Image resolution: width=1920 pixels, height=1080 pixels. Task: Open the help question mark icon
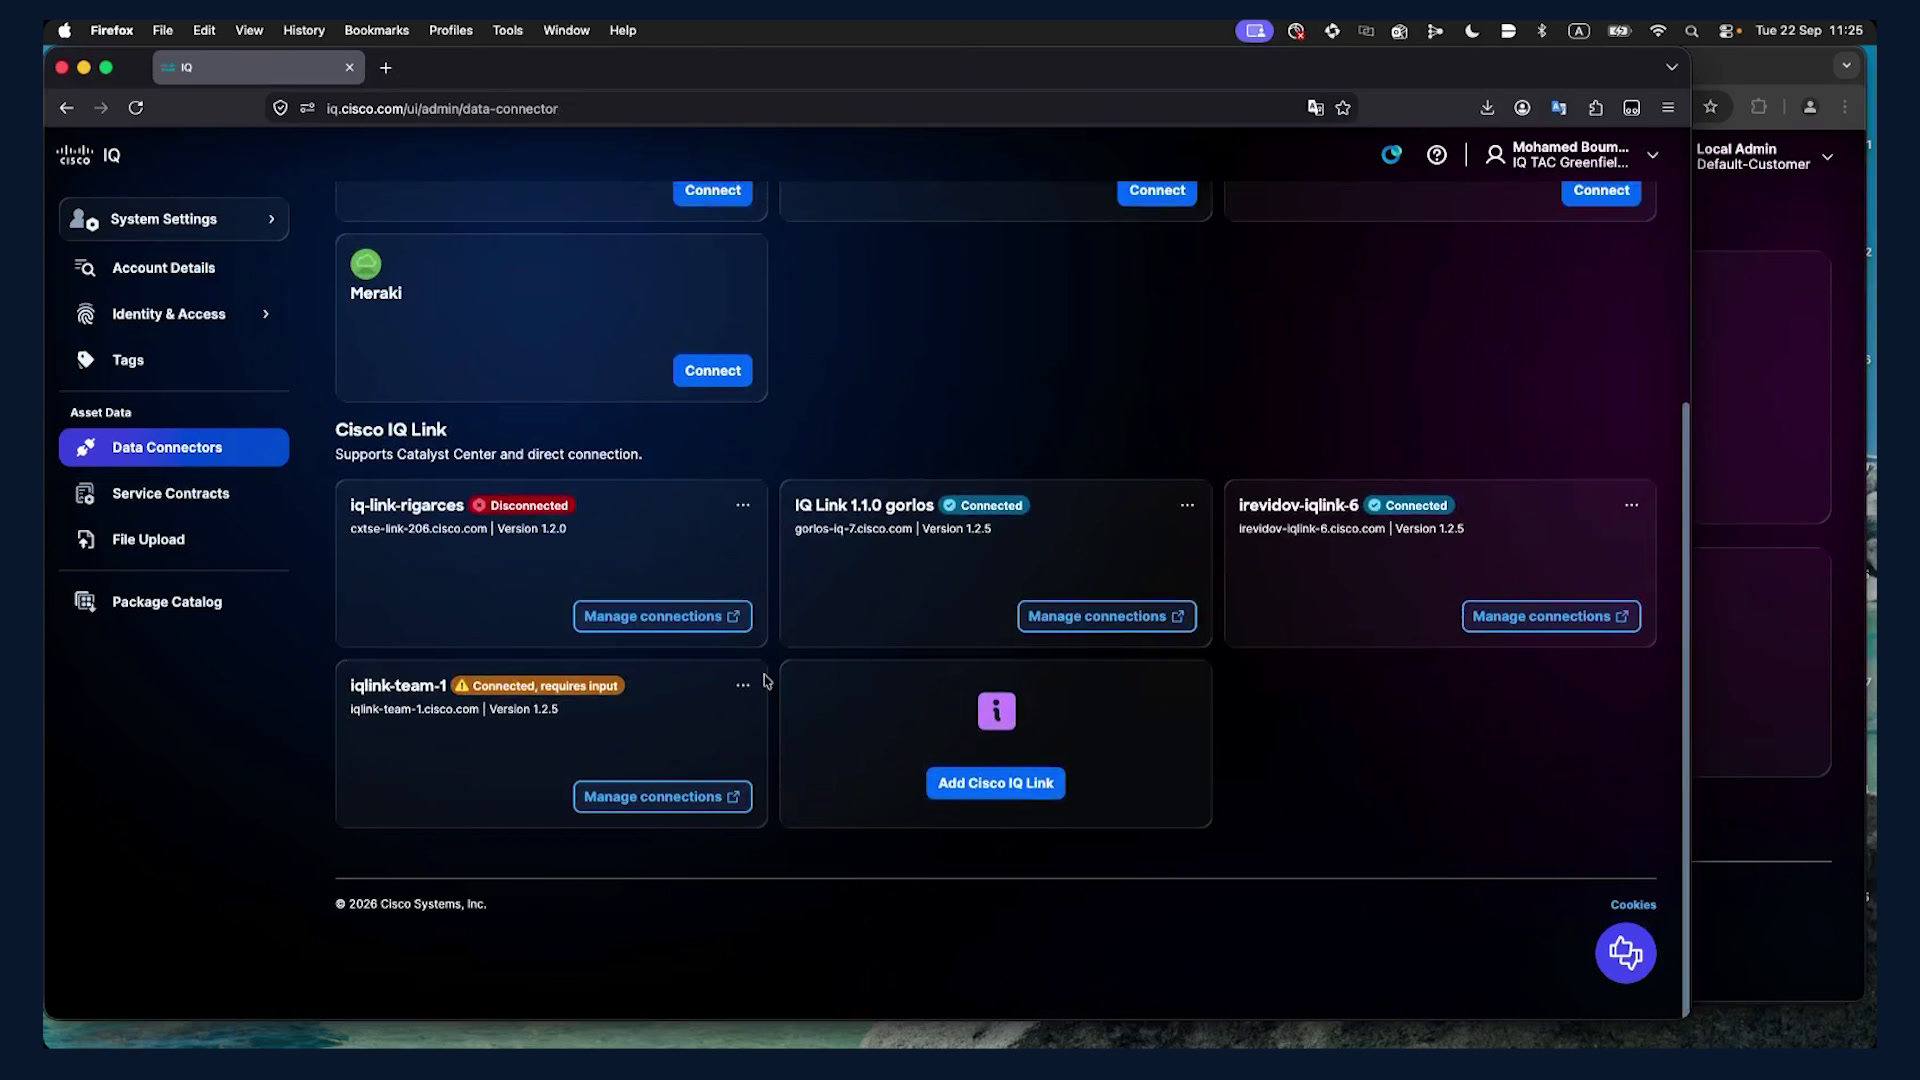coord(1437,155)
